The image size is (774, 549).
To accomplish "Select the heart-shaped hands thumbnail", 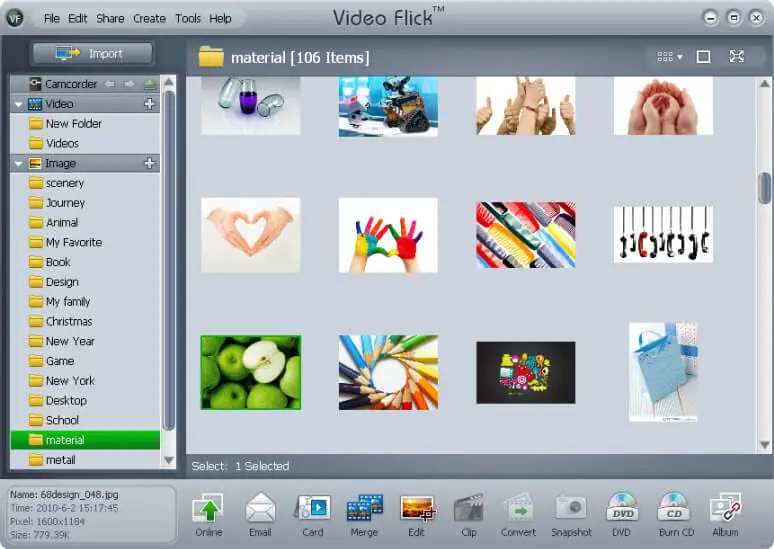I will point(251,235).
